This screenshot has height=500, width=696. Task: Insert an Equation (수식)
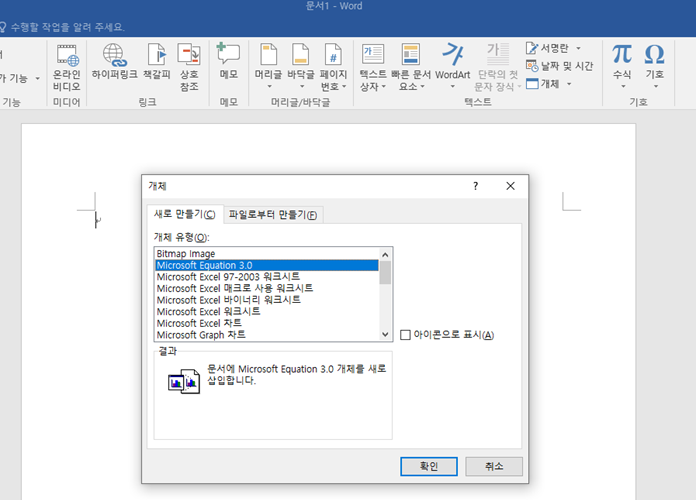622,66
